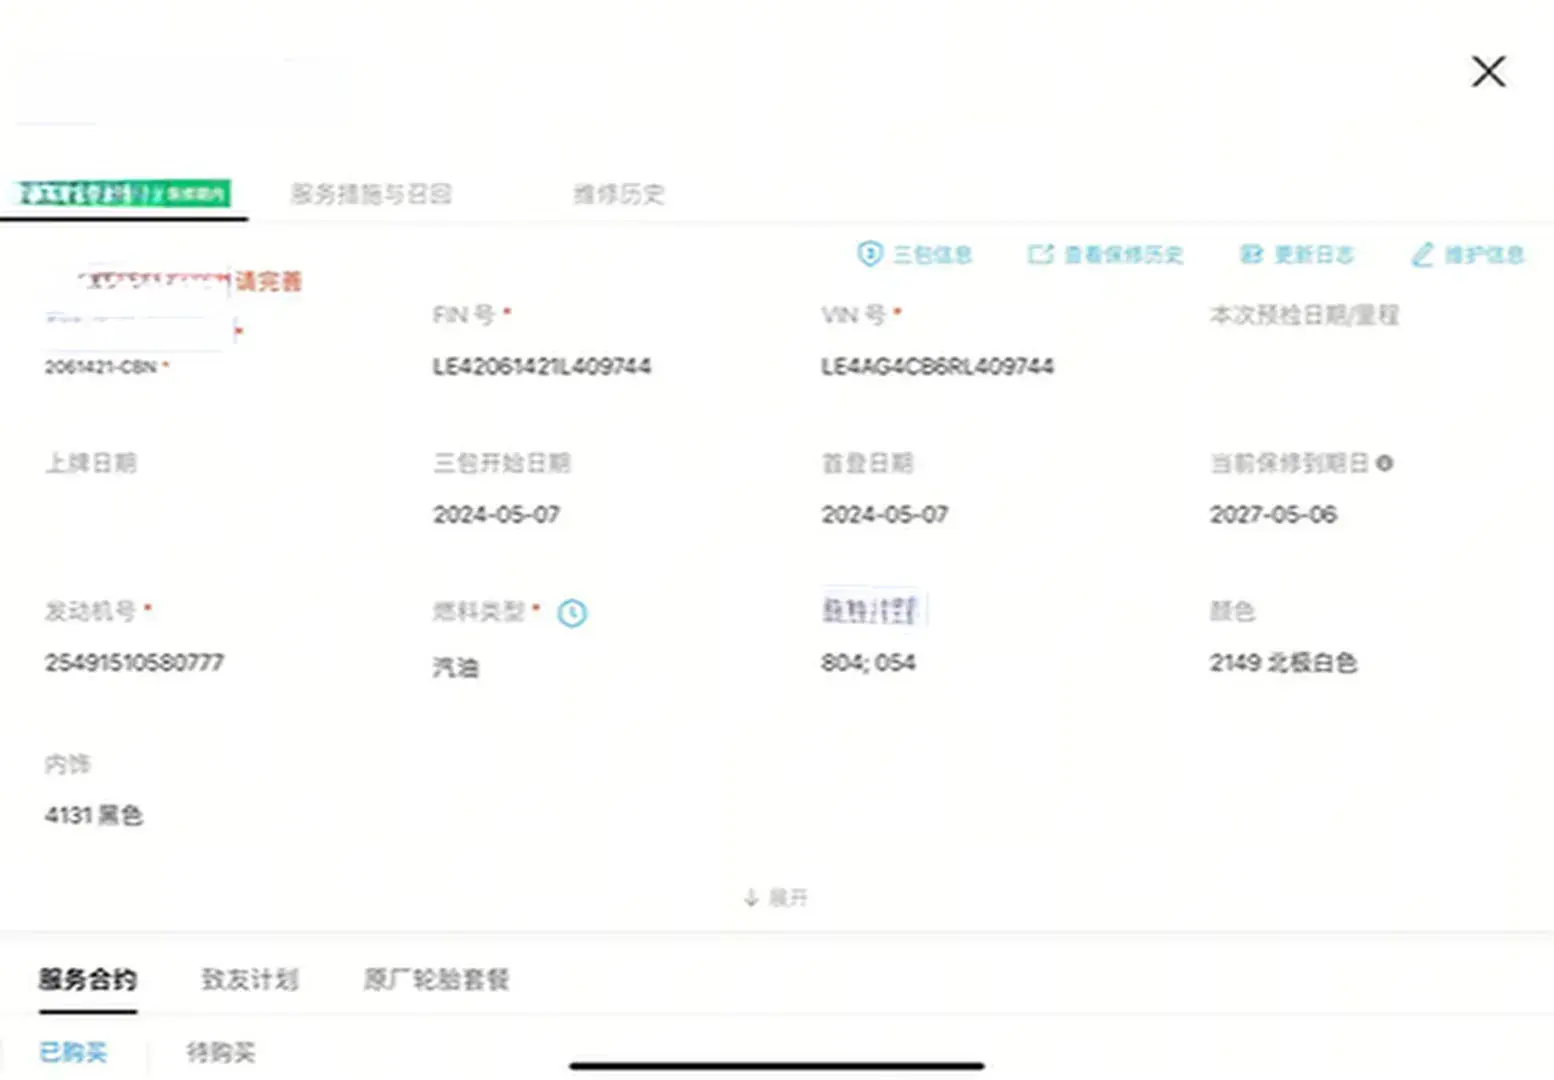
Task: Open the 三包信息 shield icon
Action: click(870, 254)
